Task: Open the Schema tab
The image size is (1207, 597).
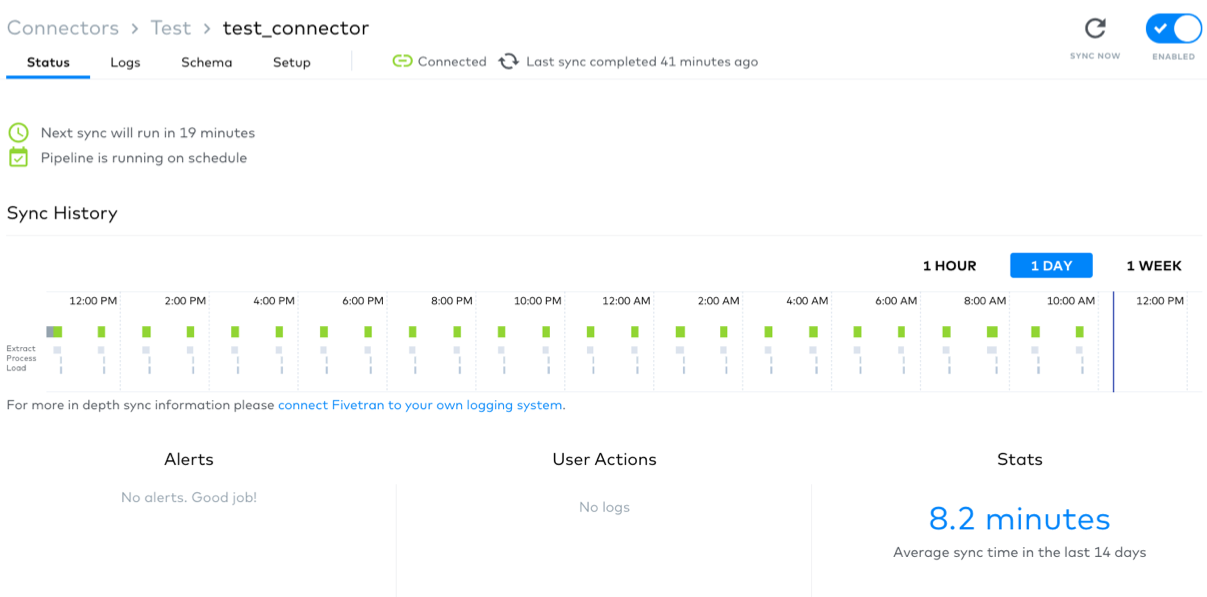Action: 207,62
